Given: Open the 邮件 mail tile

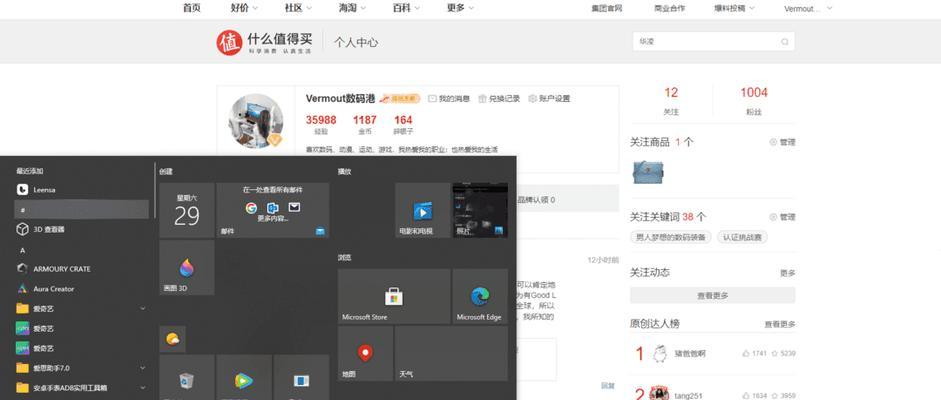Looking at the screenshot, I should pos(272,210).
